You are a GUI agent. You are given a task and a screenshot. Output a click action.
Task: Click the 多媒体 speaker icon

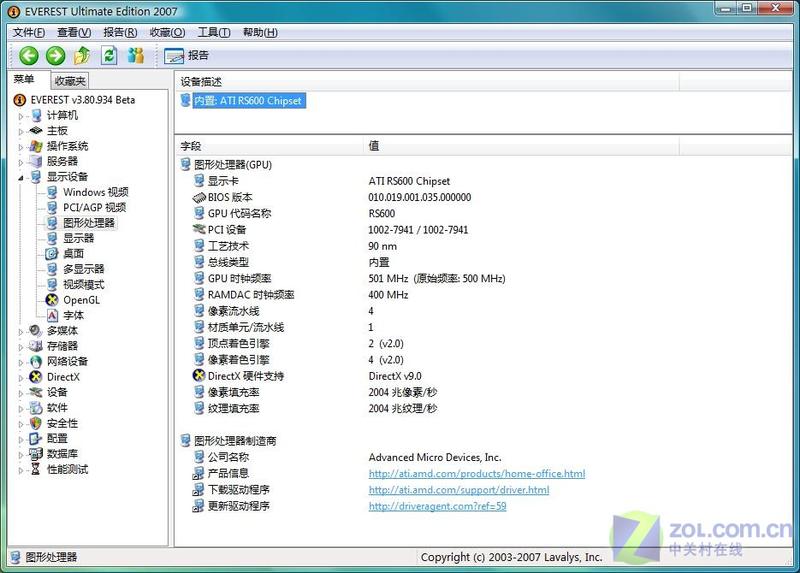click(x=35, y=331)
